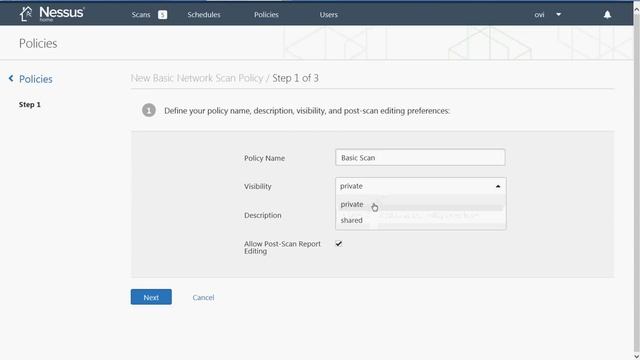Click the Policy Name input field
This screenshot has height=360, width=640.
[420, 158]
